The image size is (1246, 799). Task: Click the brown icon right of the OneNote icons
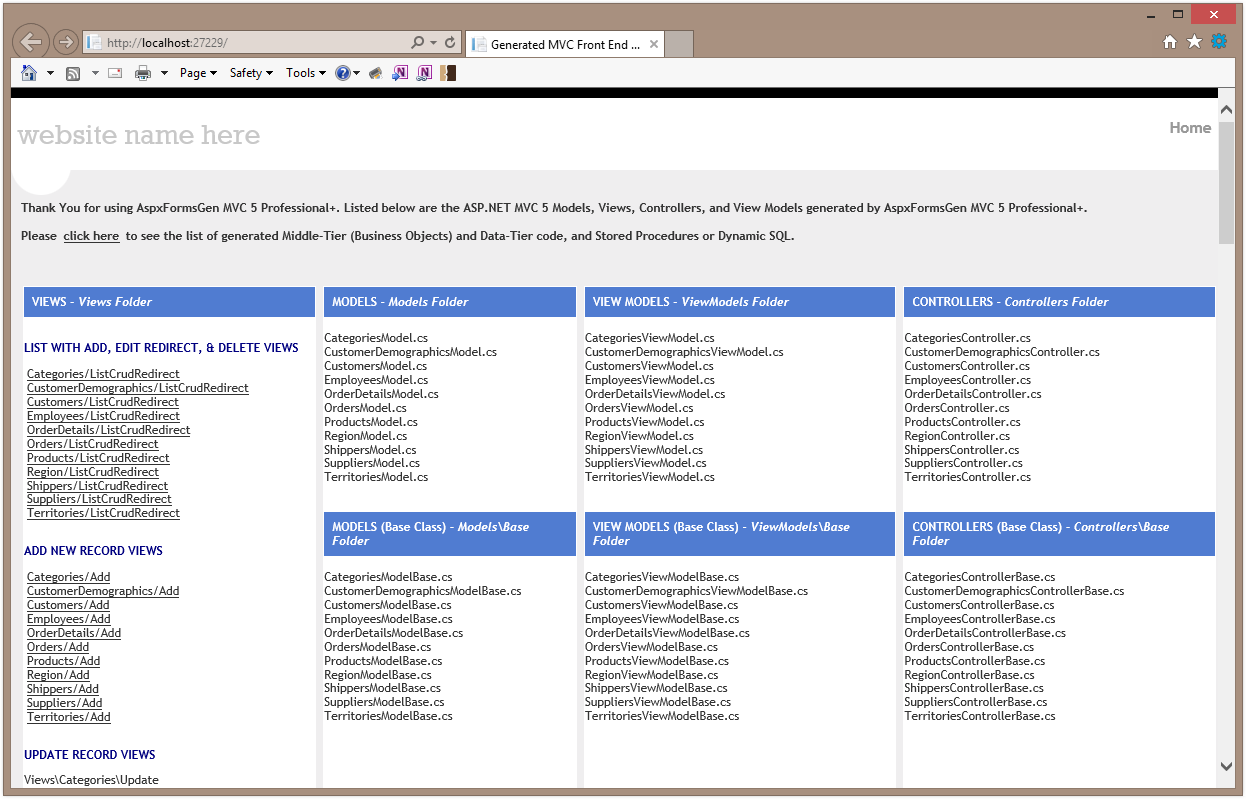(448, 73)
